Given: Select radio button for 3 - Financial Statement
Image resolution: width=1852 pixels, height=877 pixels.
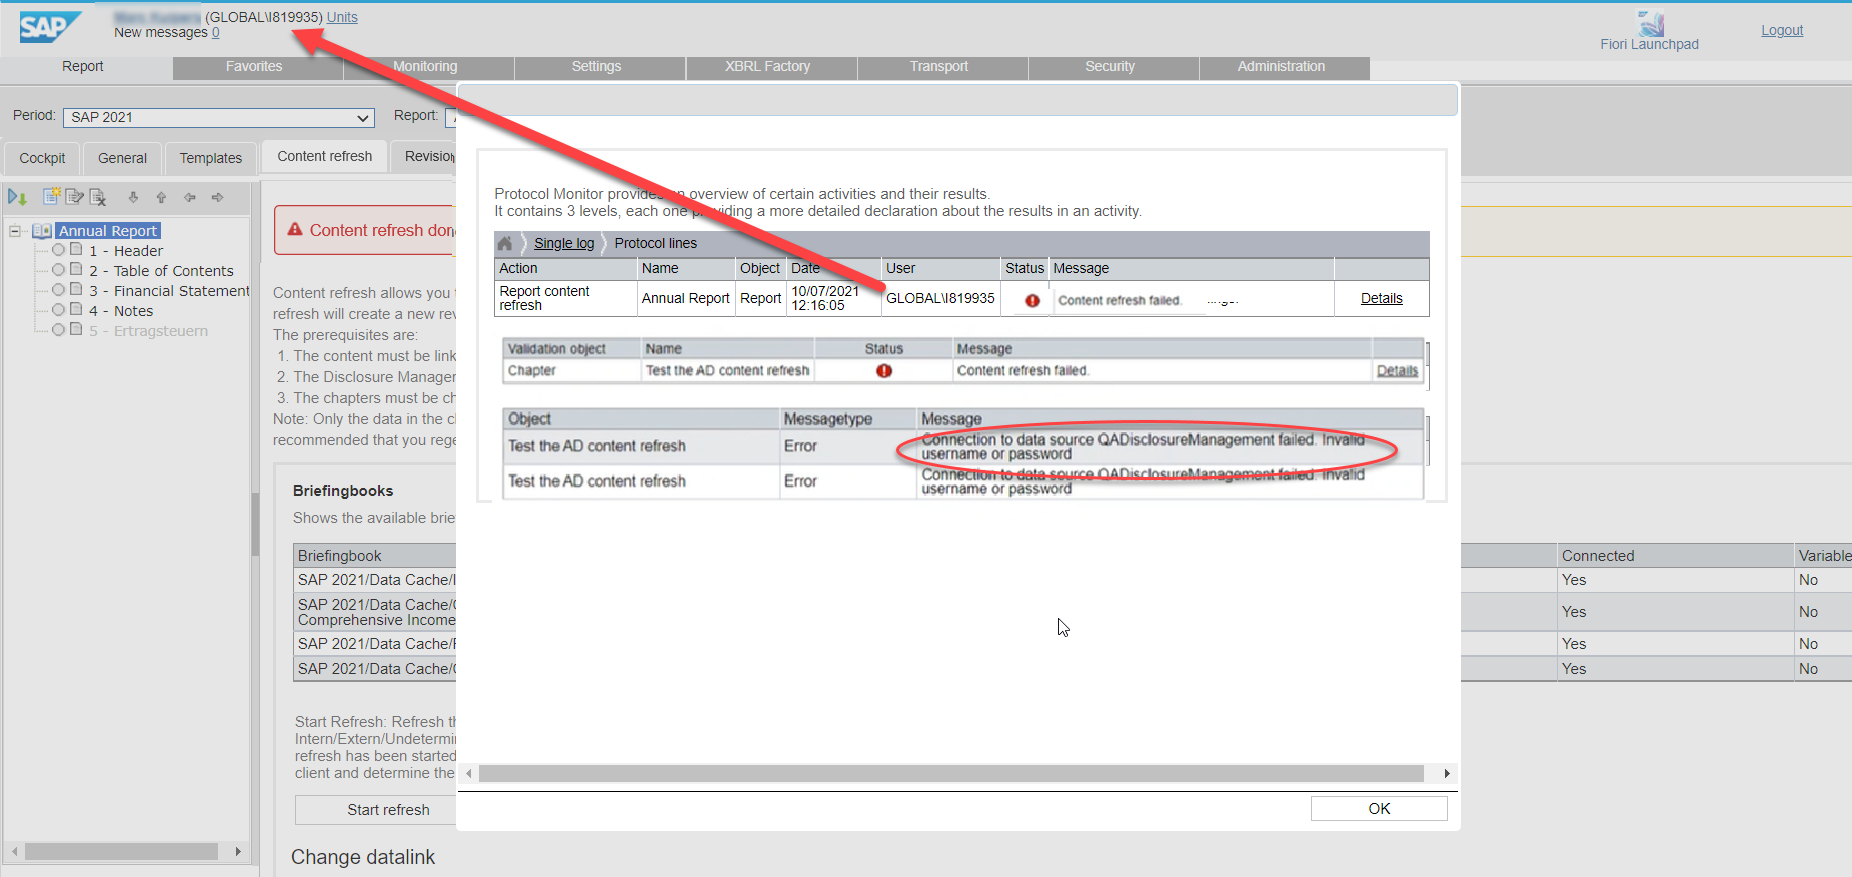Looking at the screenshot, I should (x=59, y=290).
